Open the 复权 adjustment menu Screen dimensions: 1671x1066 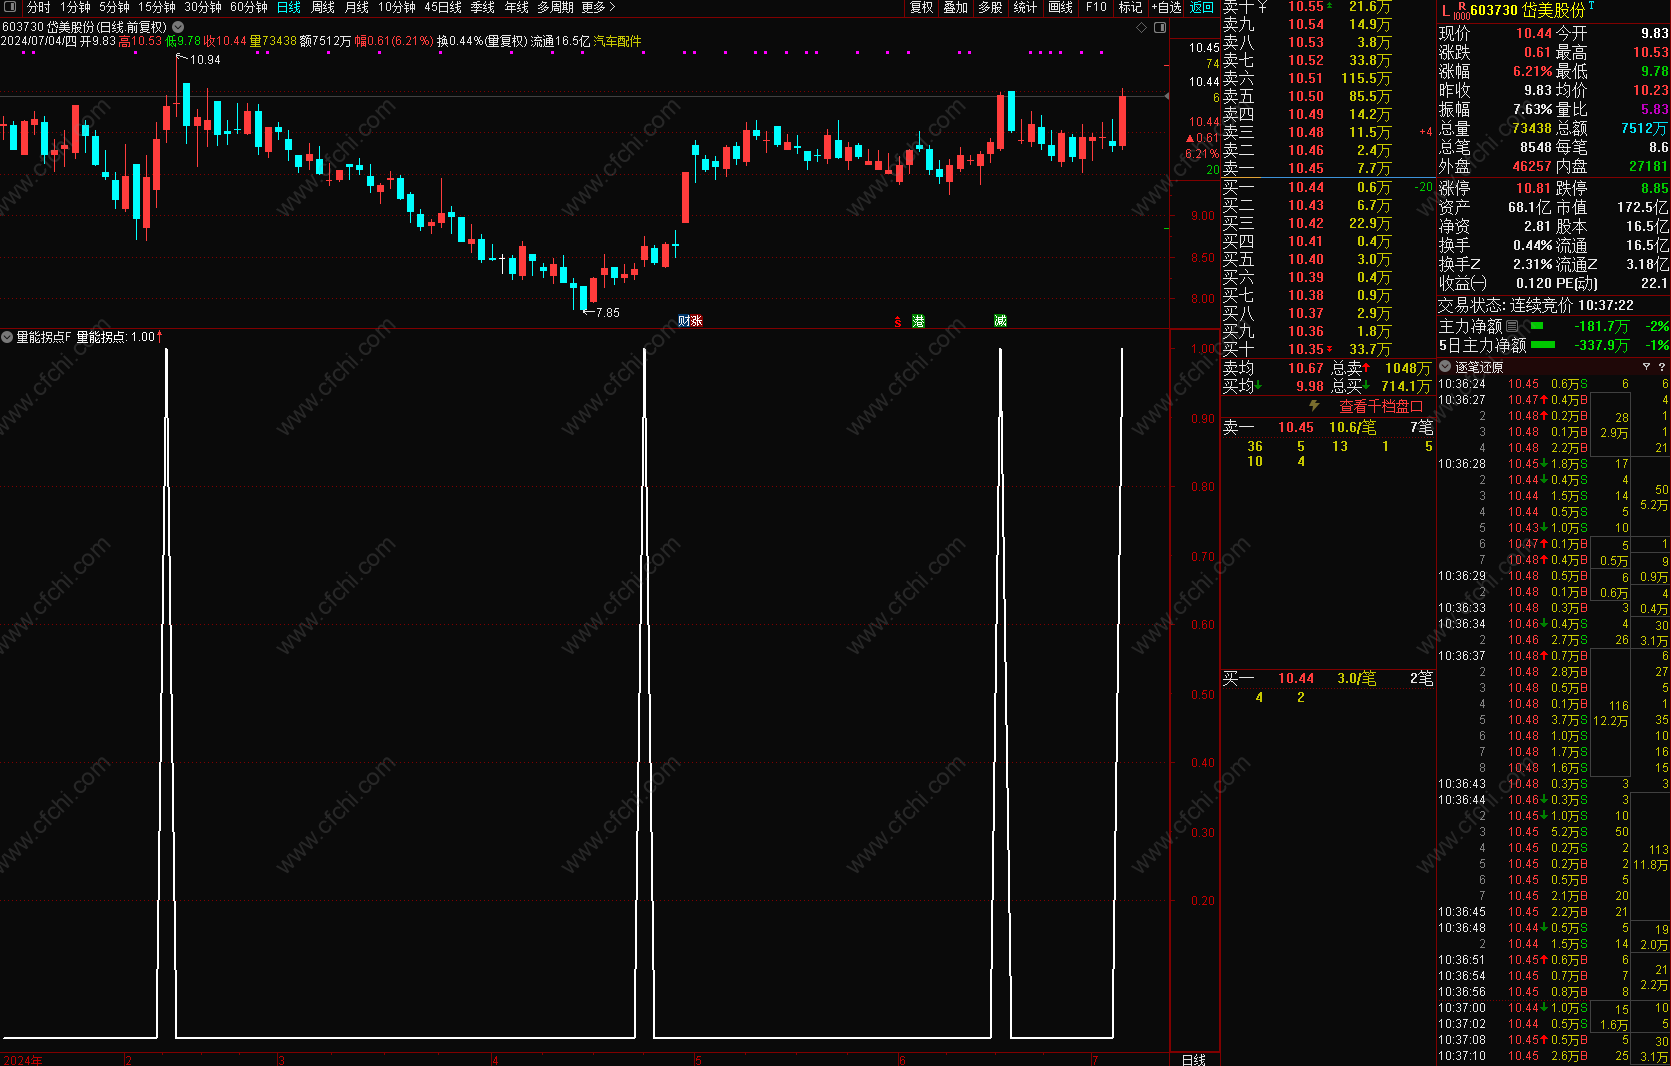(921, 7)
